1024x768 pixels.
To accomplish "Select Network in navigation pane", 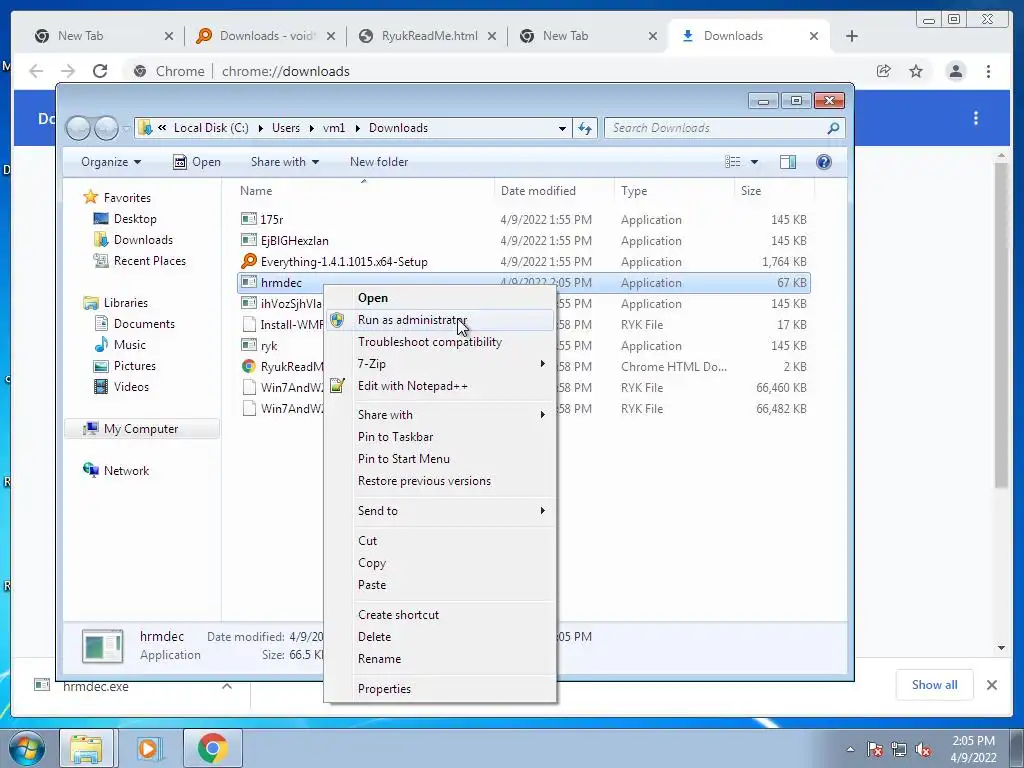I will click(116, 471).
